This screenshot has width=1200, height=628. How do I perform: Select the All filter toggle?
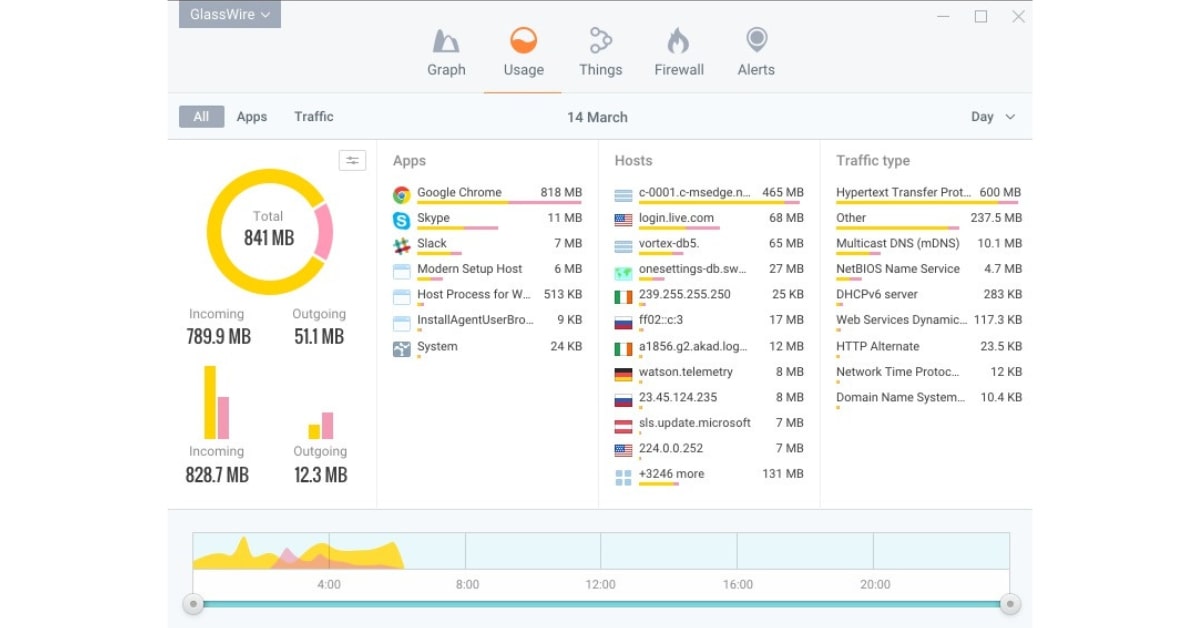[201, 117]
